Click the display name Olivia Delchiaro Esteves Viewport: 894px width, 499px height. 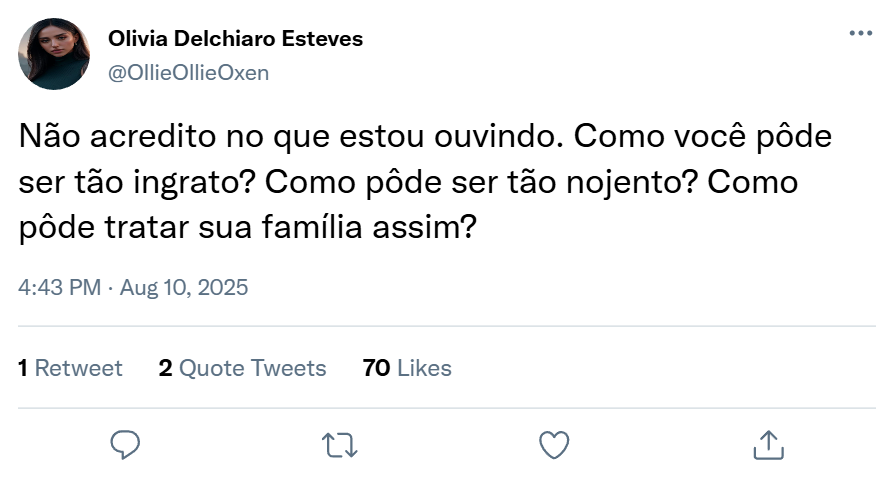tap(235, 39)
